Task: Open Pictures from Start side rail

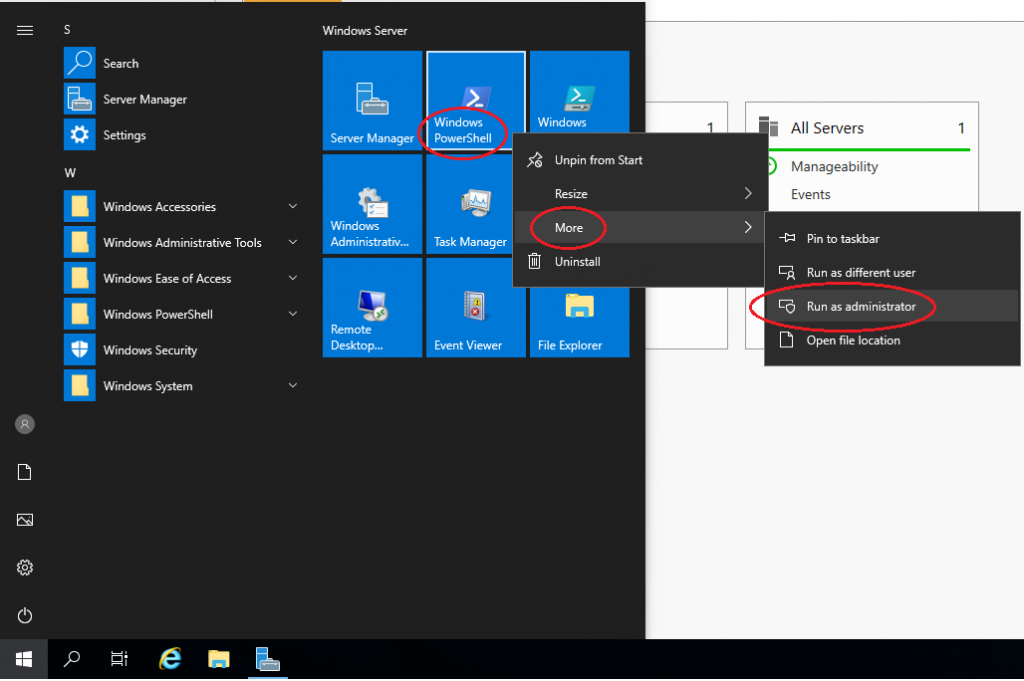Action: click(25, 520)
